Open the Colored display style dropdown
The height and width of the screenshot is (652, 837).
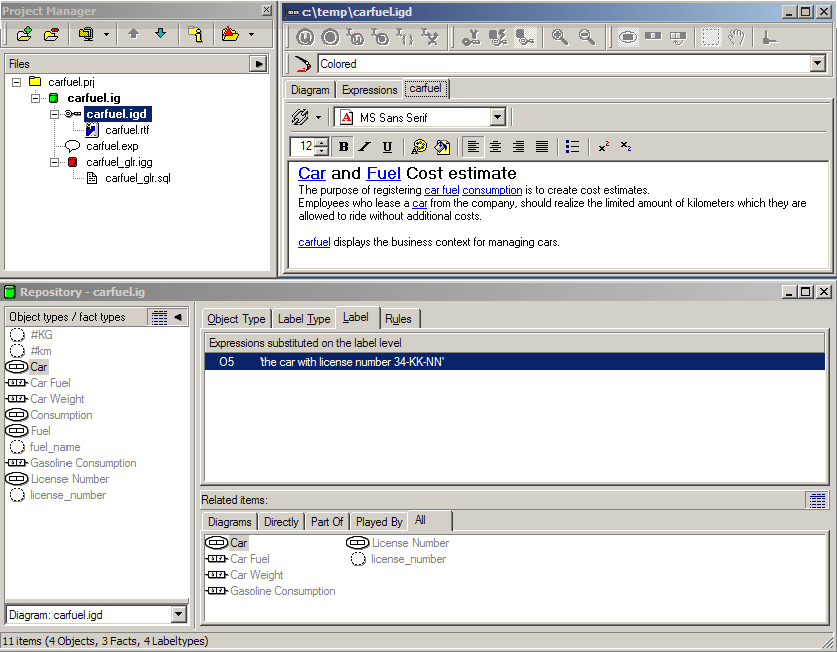point(817,64)
